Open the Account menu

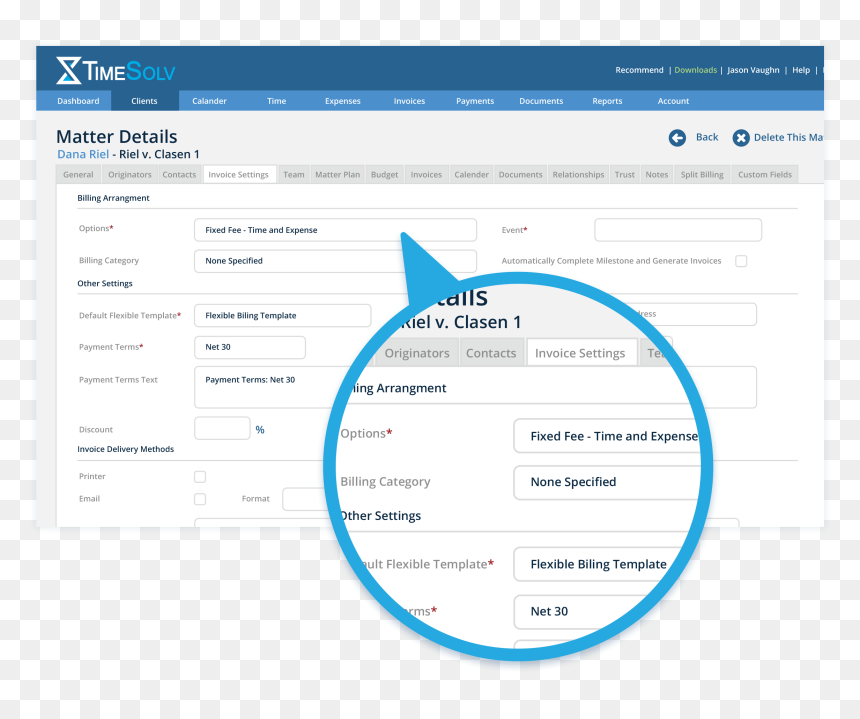coord(673,101)
